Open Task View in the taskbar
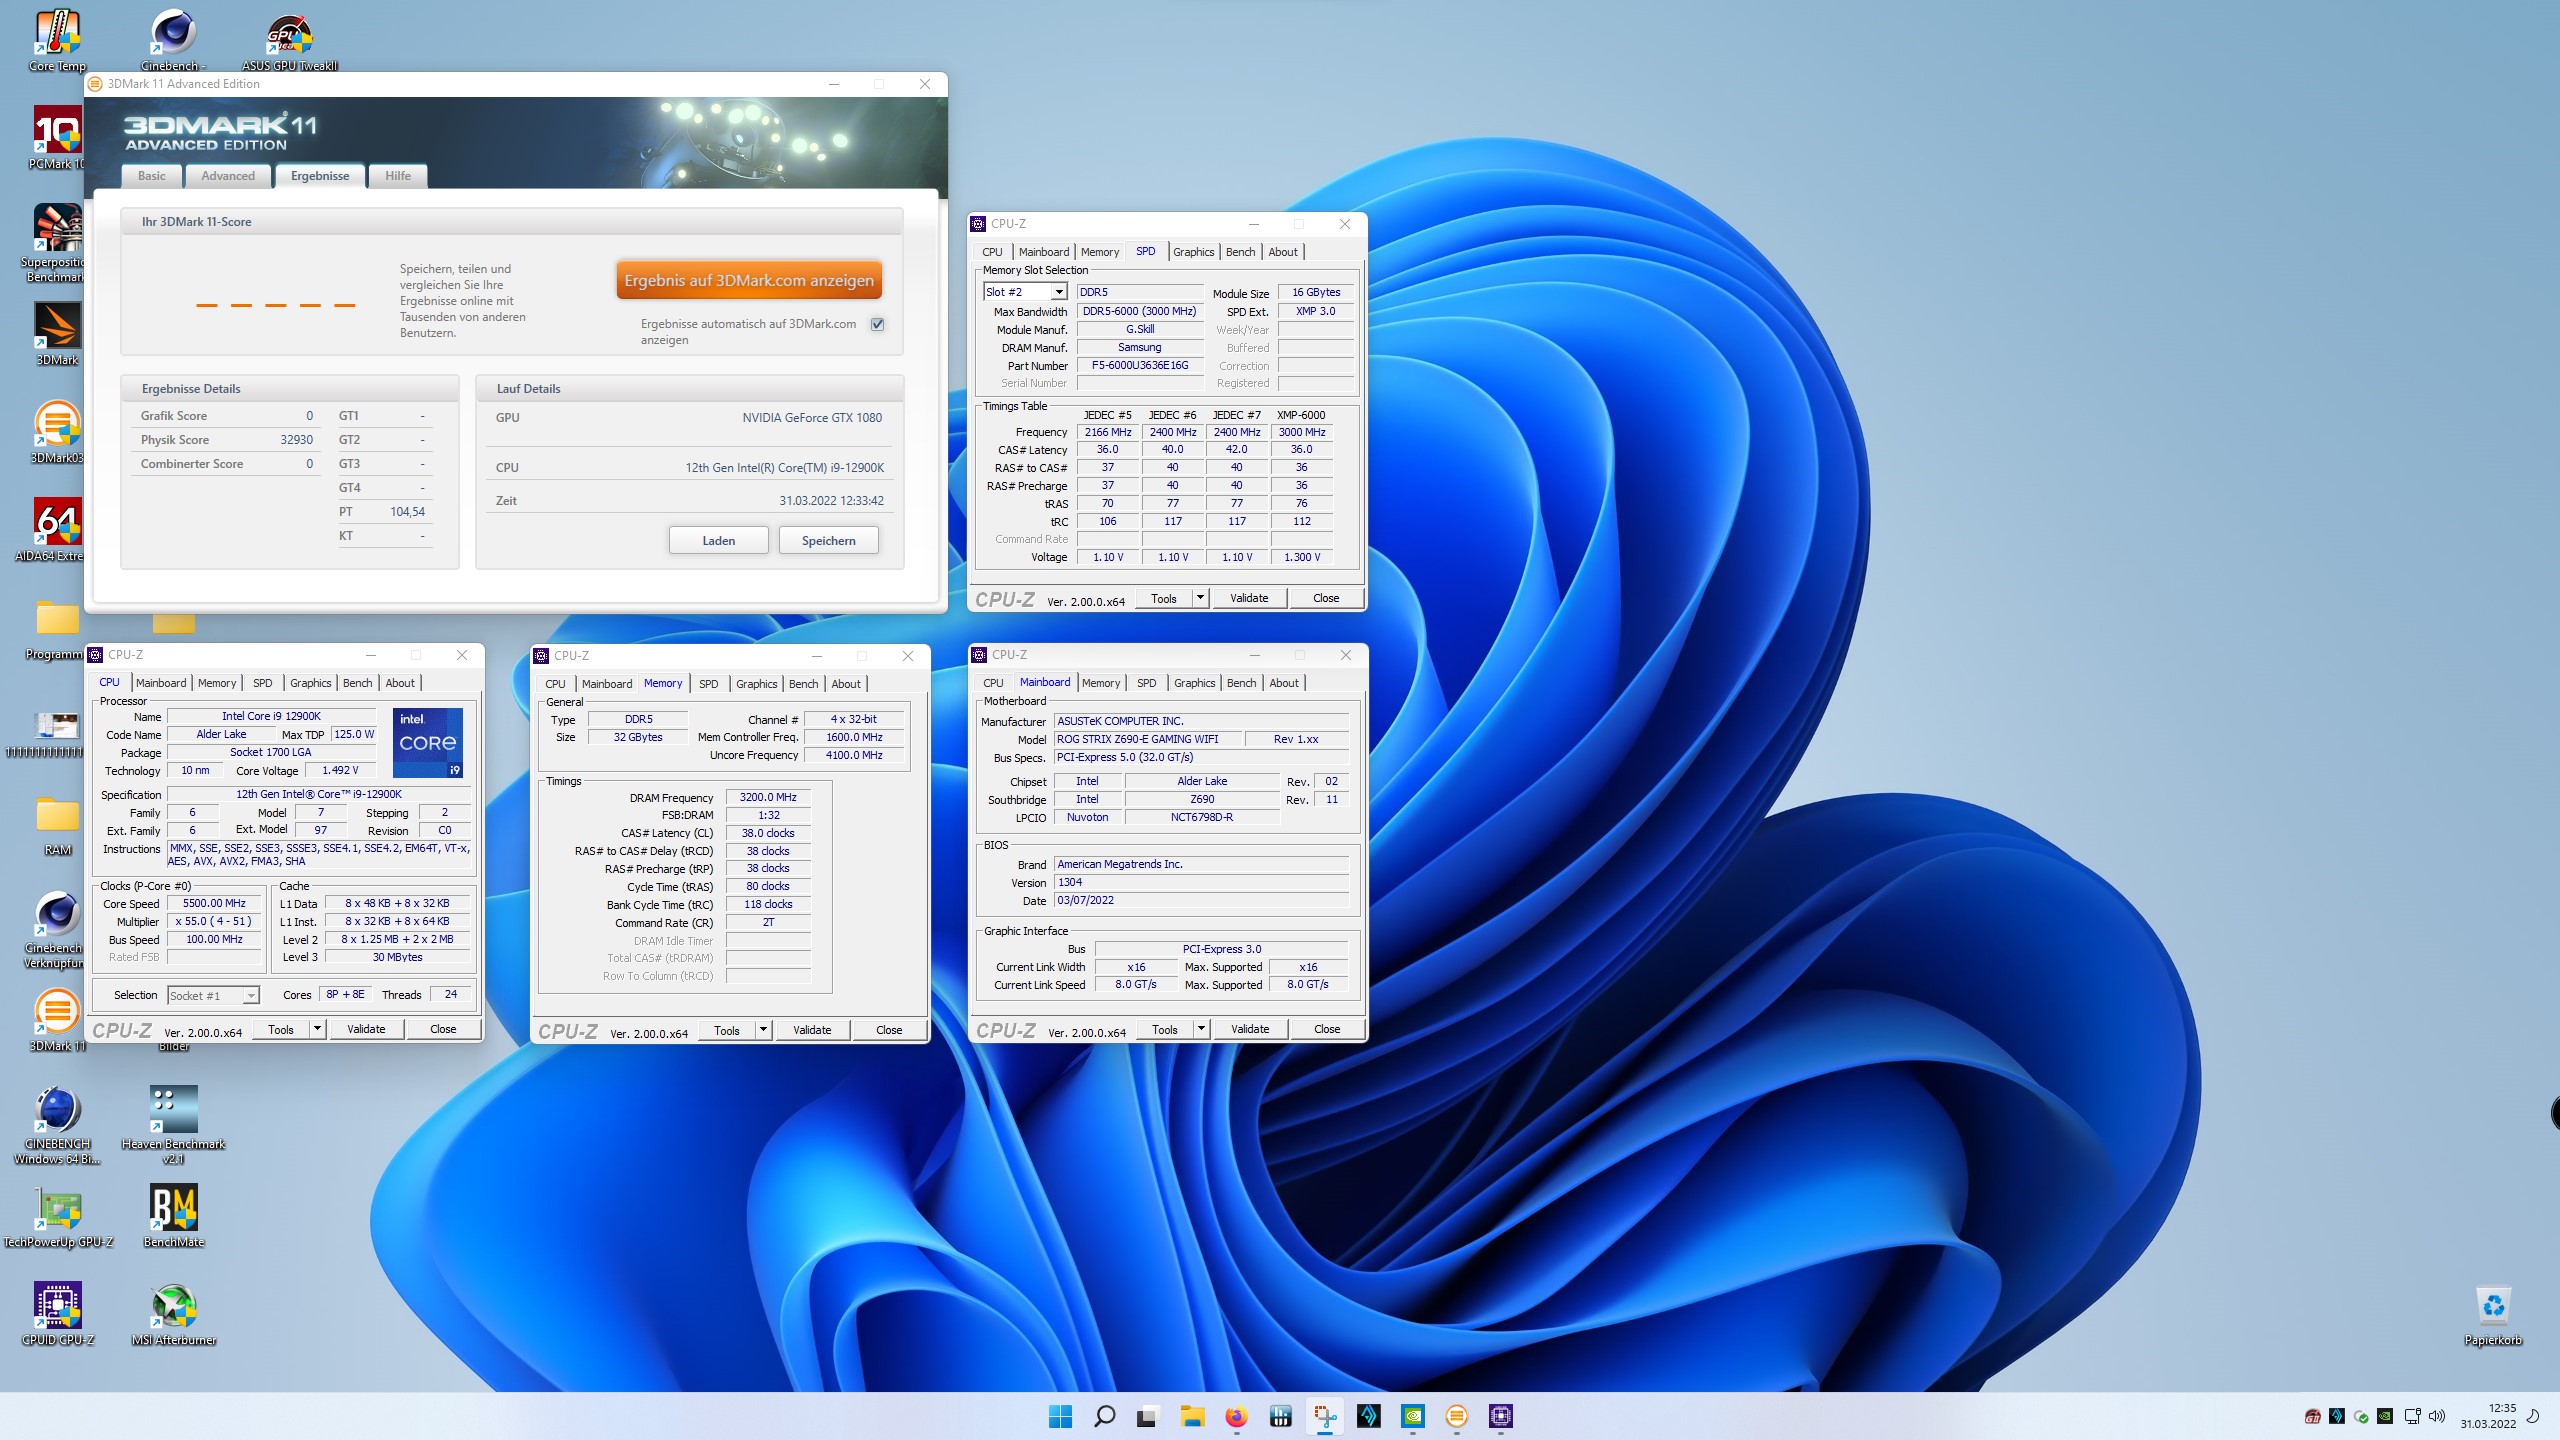The width and height of the screenshot is (2560, 1440). (1148, 1416)
